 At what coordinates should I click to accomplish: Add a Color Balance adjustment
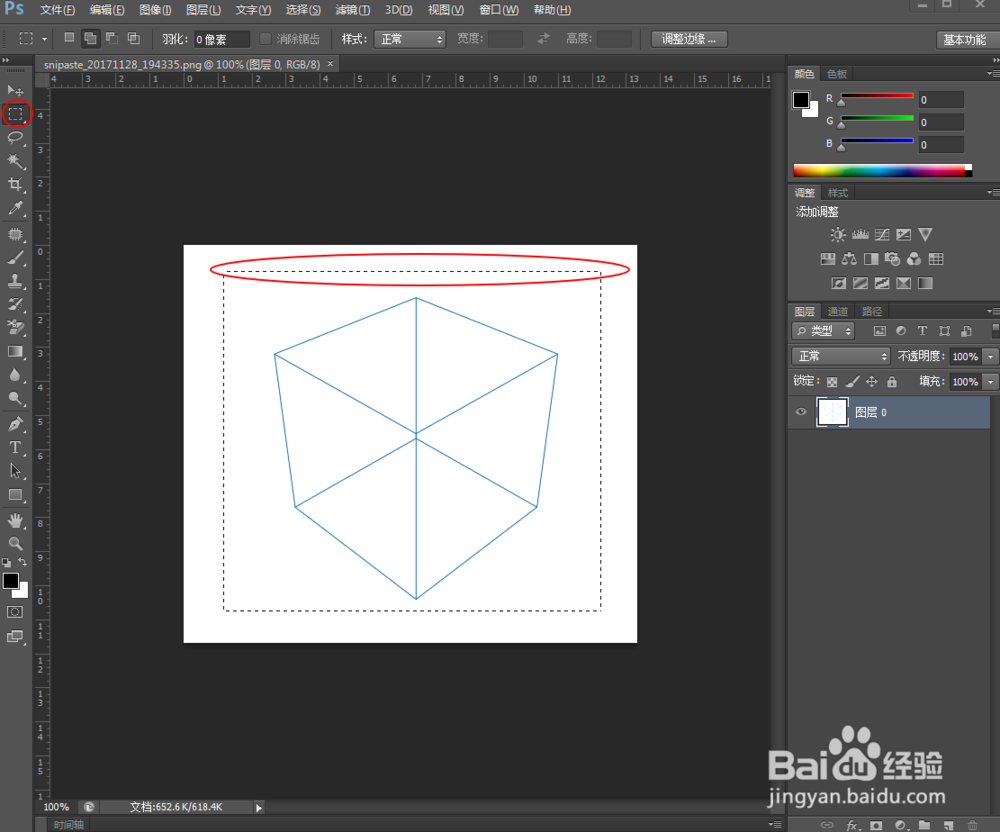tap(849, 259)
